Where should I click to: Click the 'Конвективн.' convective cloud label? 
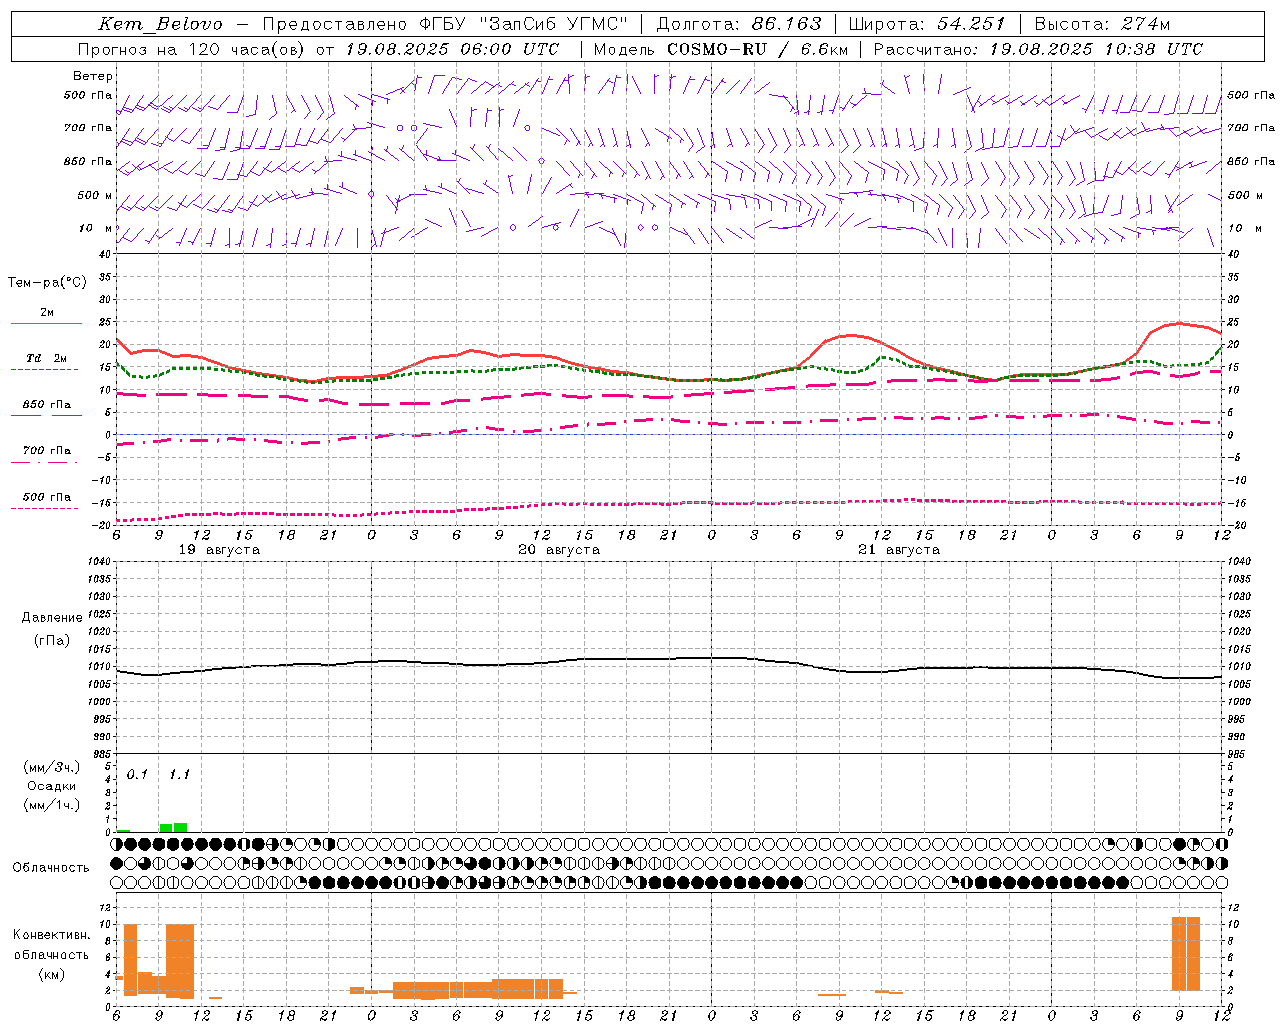[51, 935]
